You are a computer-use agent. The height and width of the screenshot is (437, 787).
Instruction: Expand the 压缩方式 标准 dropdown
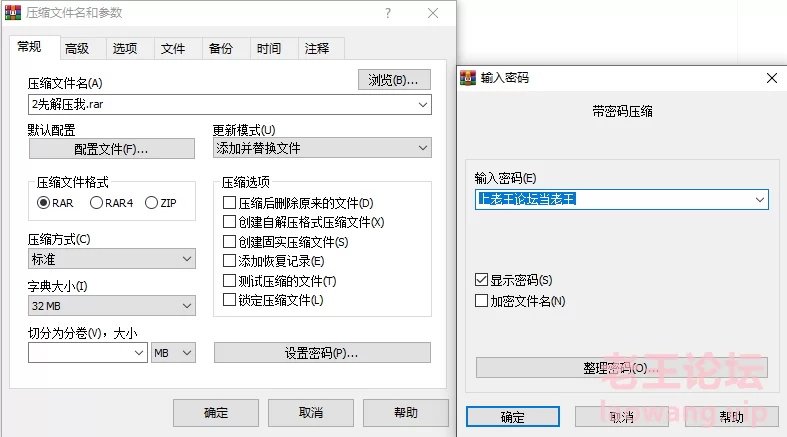112,259
